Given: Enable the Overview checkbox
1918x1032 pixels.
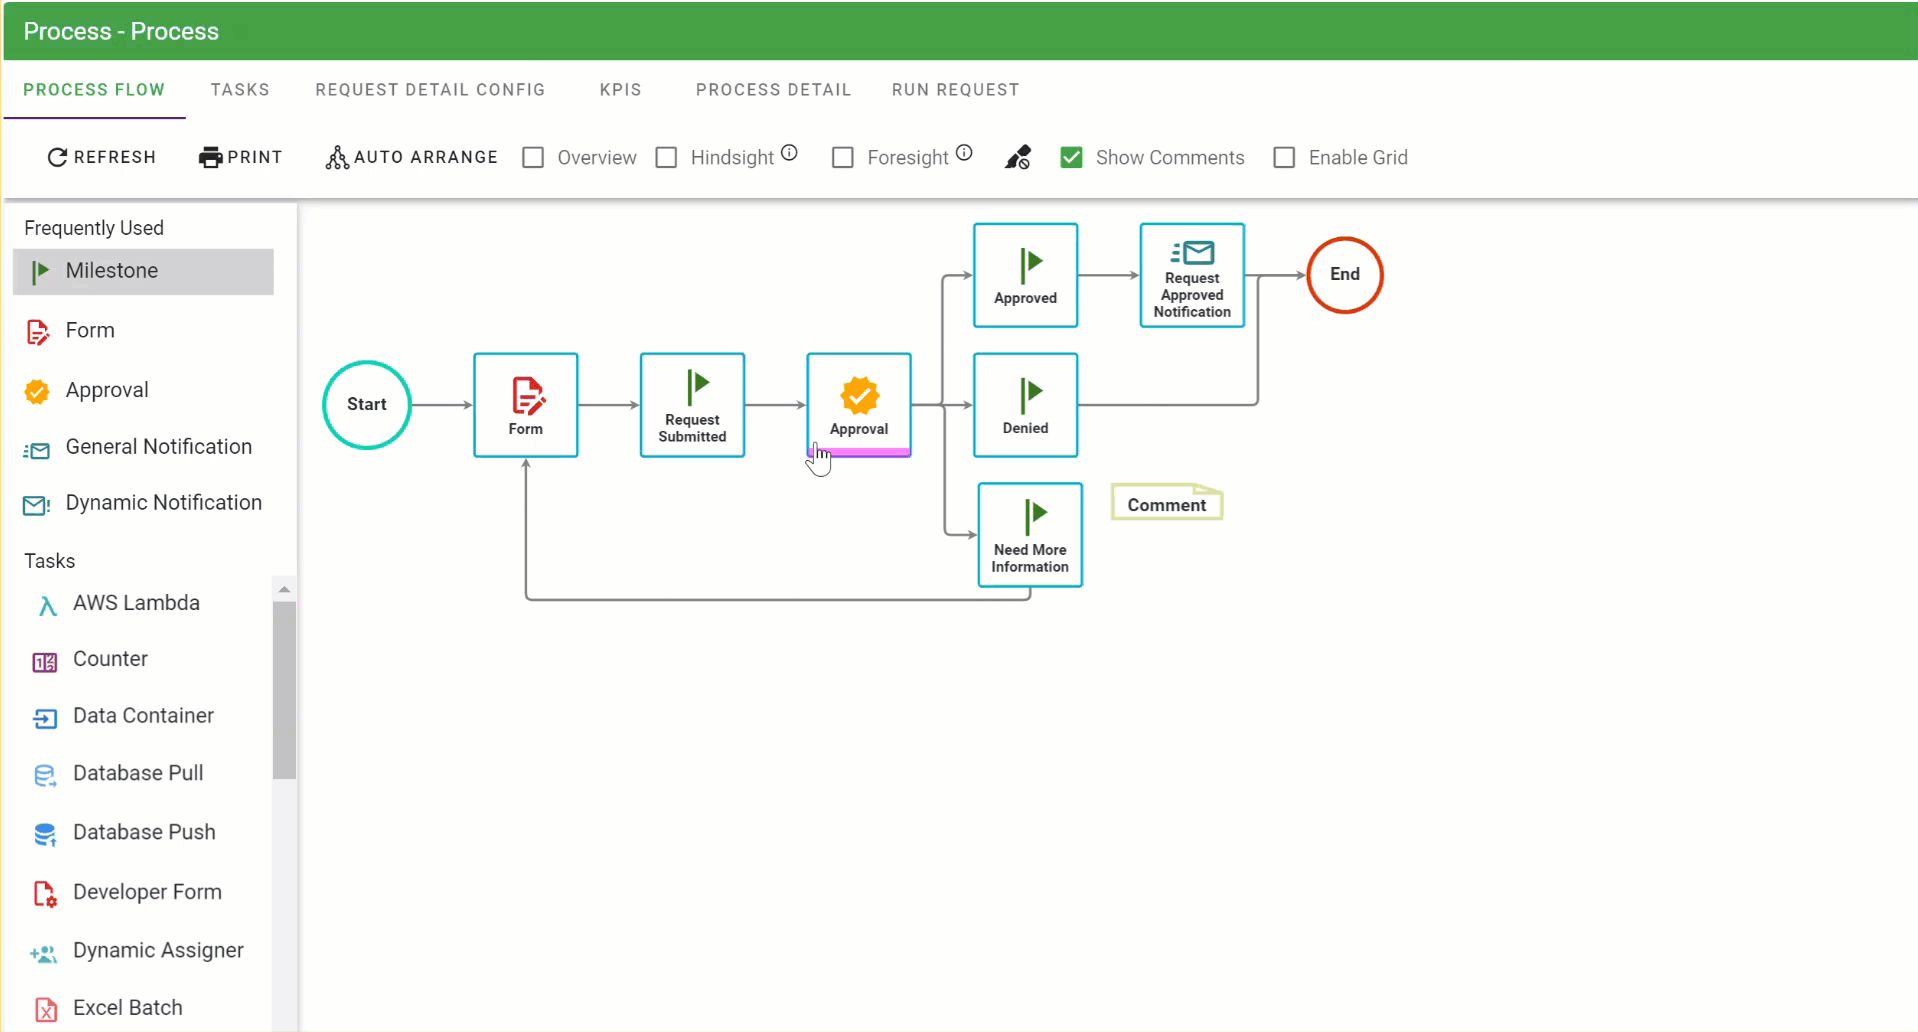Looking at the screenshot, I should click(x=533, y=158).
